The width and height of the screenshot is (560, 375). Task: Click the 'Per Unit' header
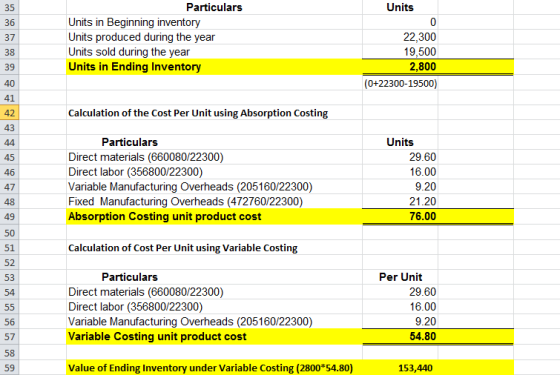pyautogui.click(x=400, y=277)
